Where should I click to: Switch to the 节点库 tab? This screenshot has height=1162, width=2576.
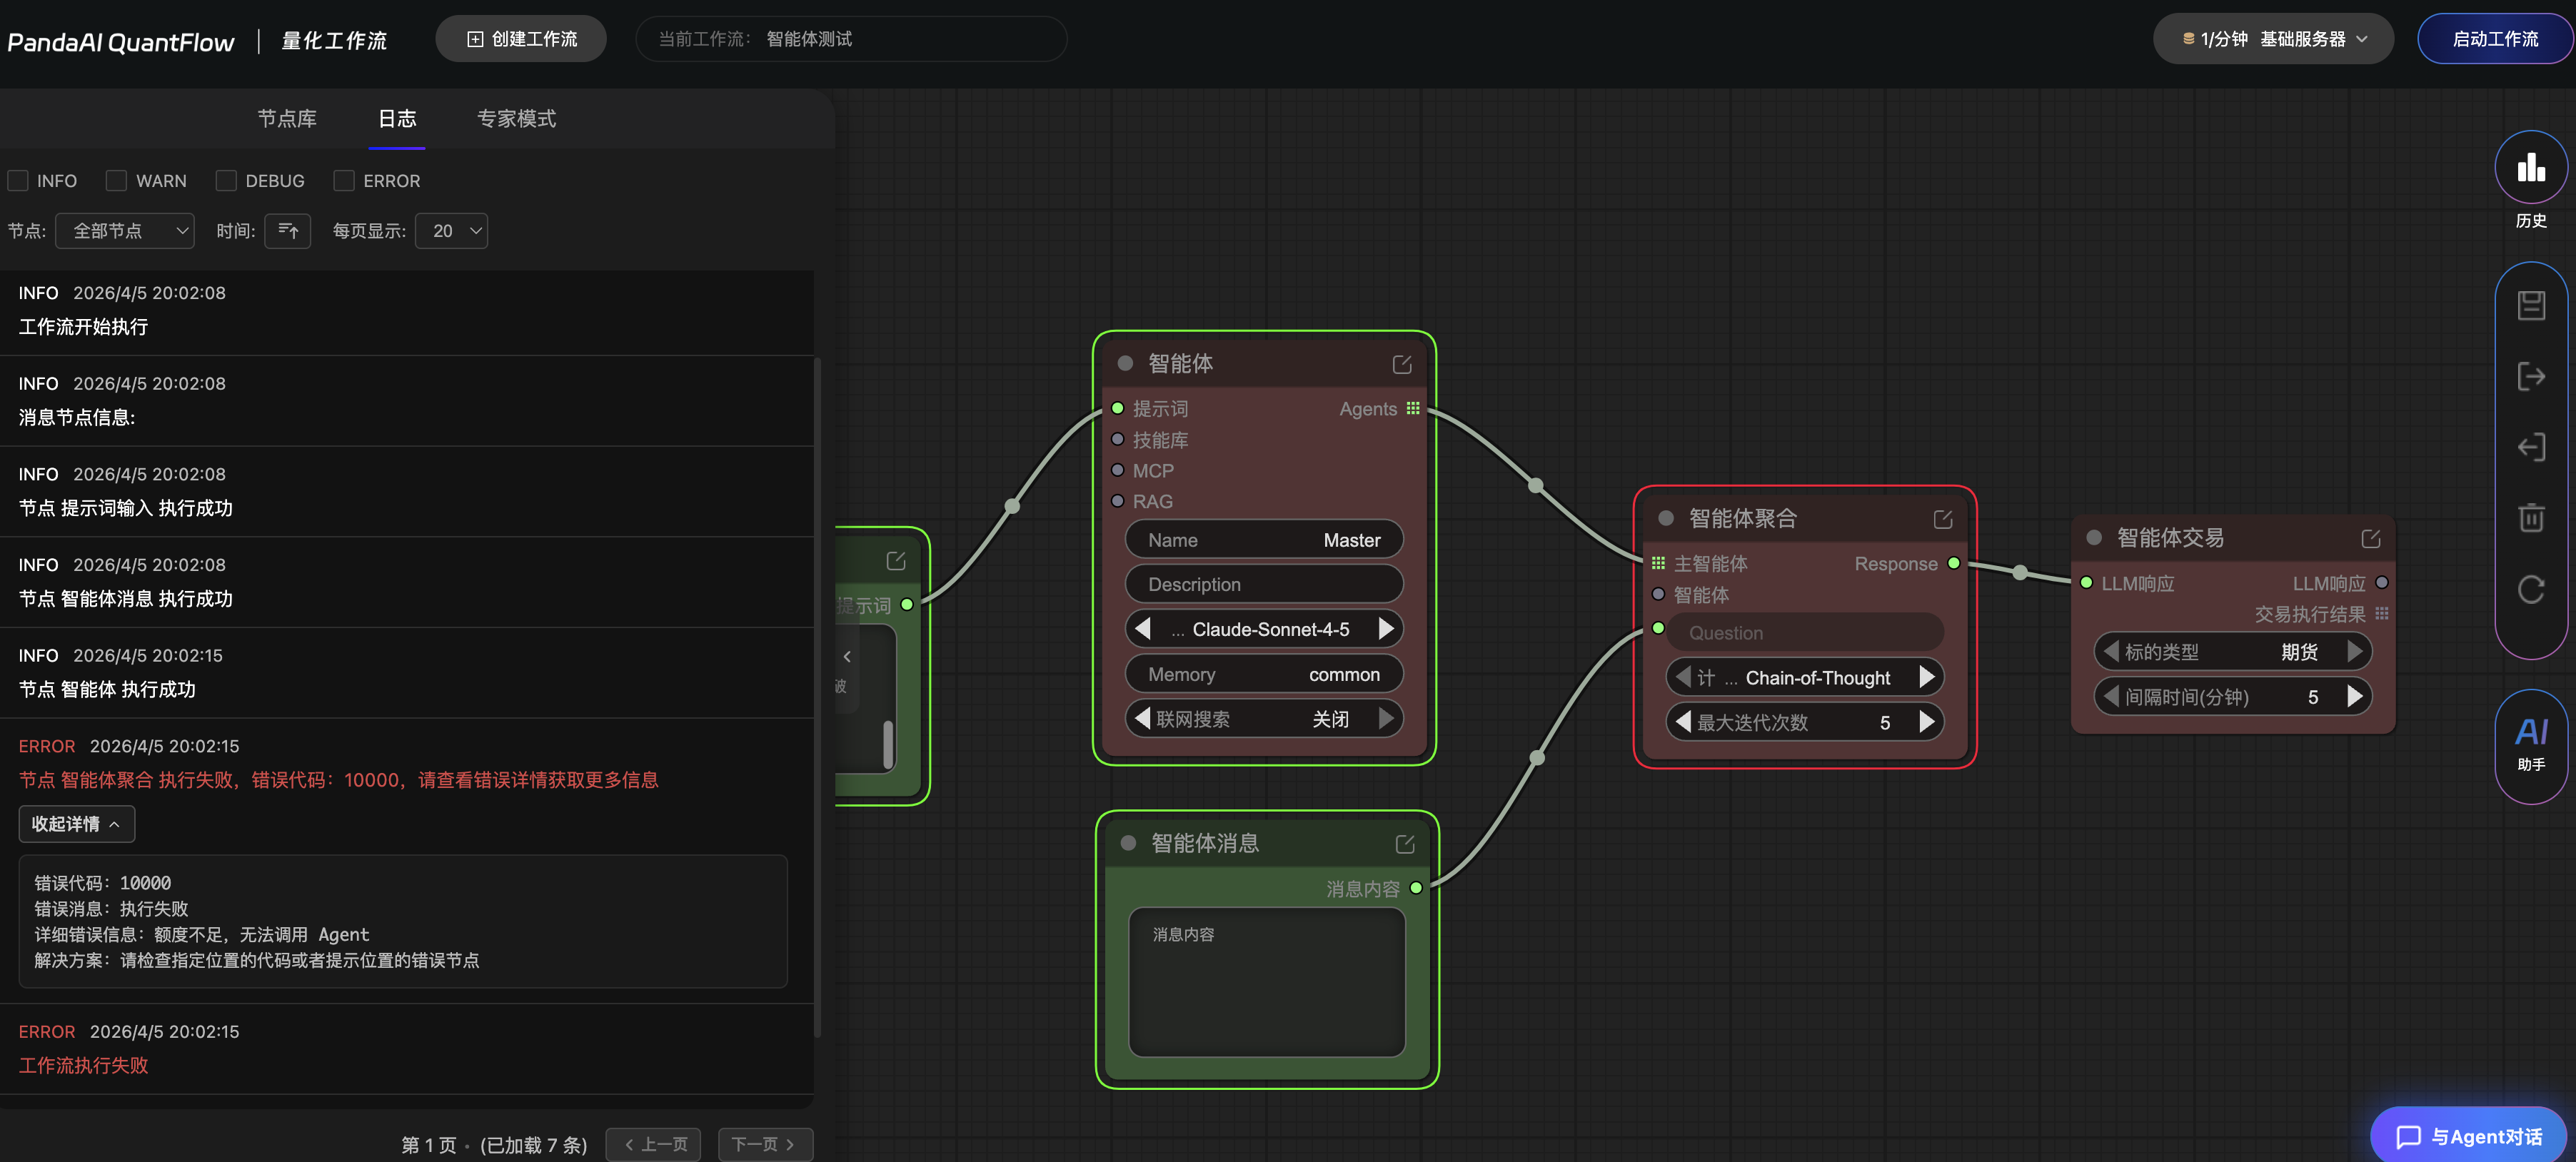coord(286,119)
